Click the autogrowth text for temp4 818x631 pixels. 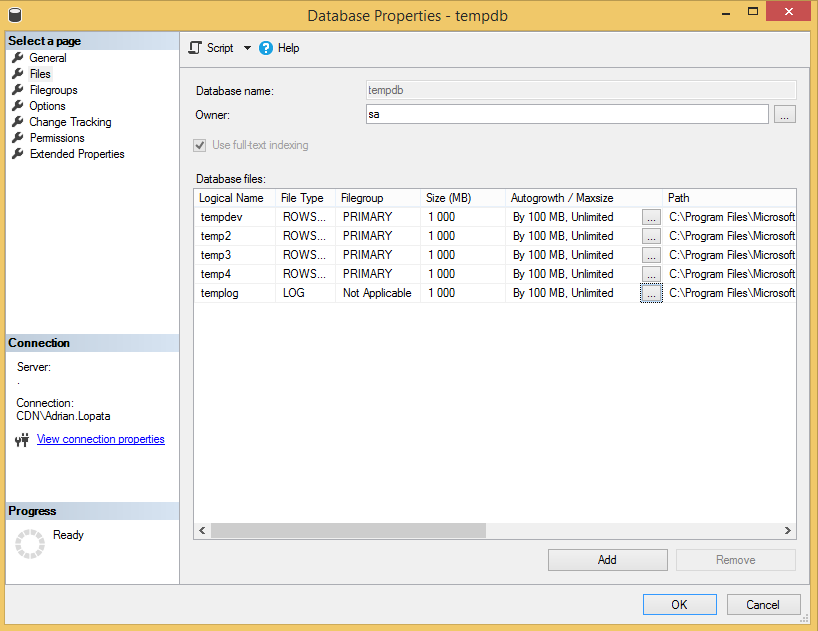[563, 274]
